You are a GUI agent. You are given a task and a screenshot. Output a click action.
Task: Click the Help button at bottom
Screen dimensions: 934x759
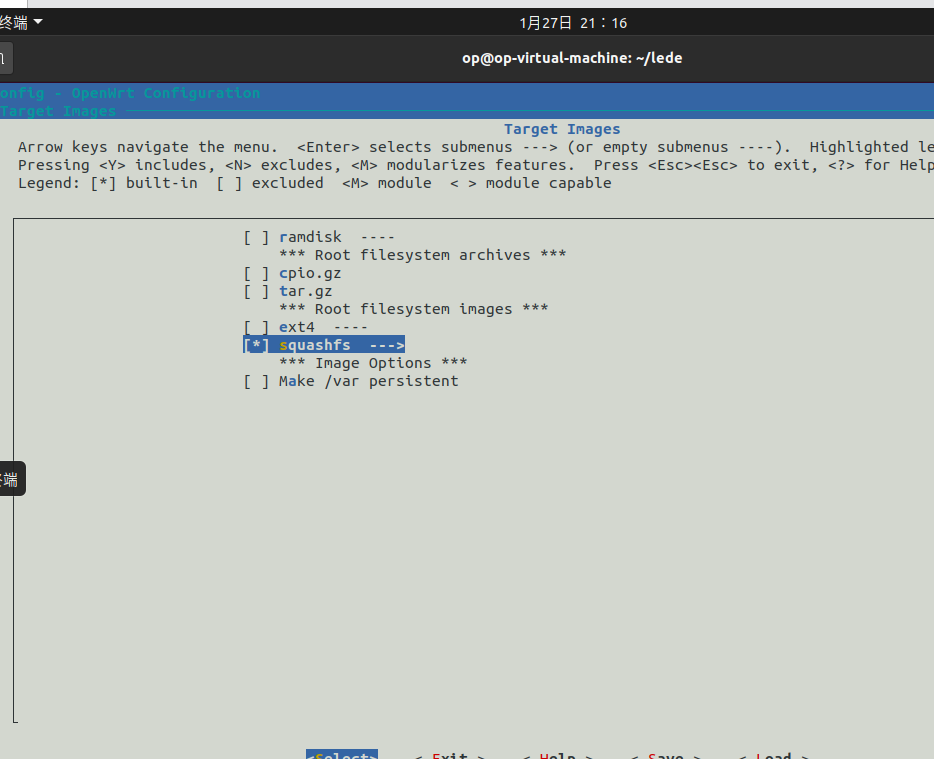(558, 754)
